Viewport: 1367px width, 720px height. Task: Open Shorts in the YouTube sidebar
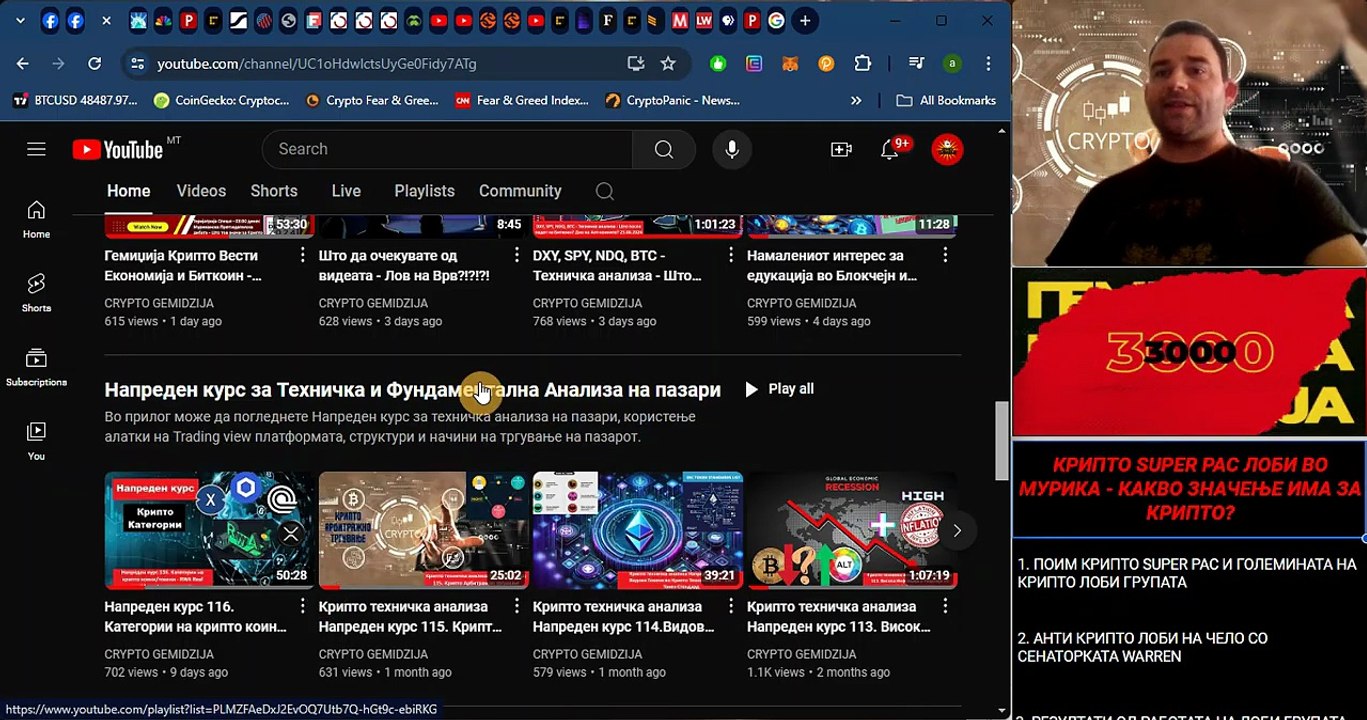36,293
